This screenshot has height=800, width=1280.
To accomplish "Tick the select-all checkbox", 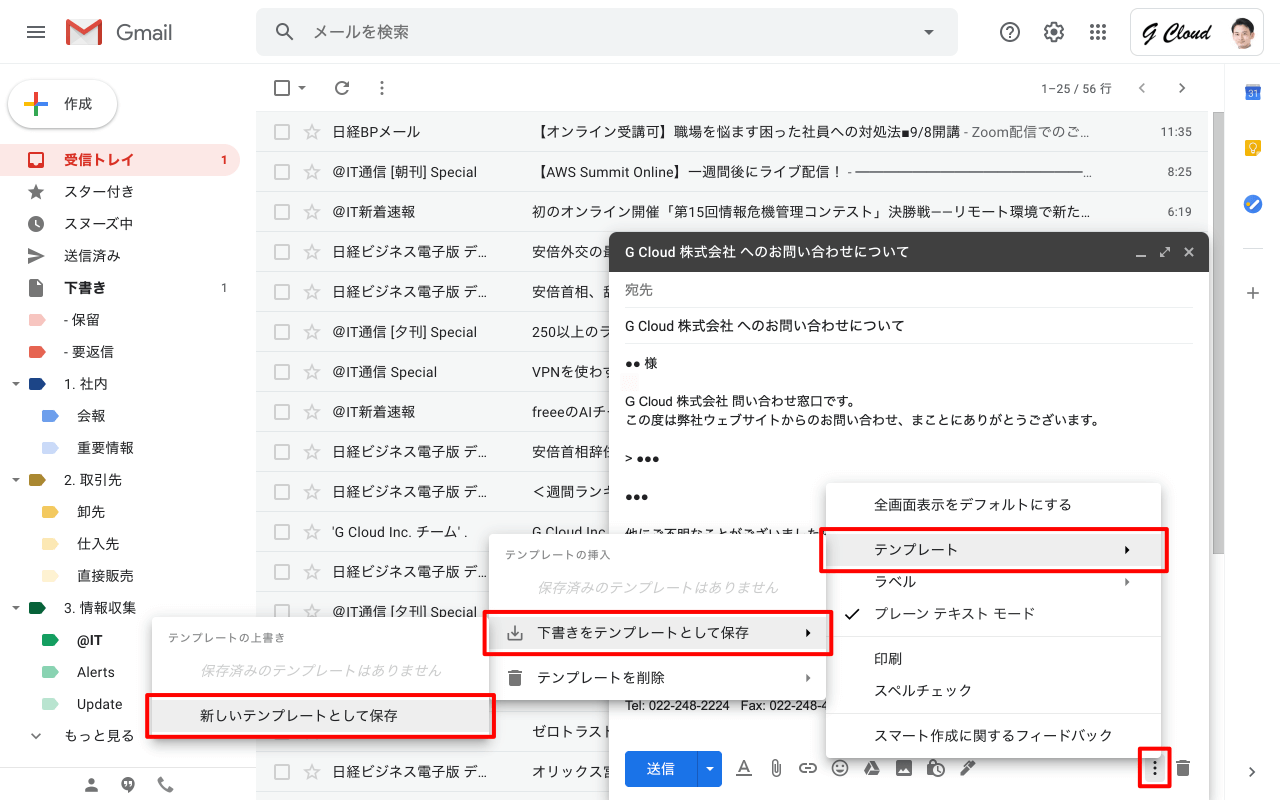I will 282,88.
